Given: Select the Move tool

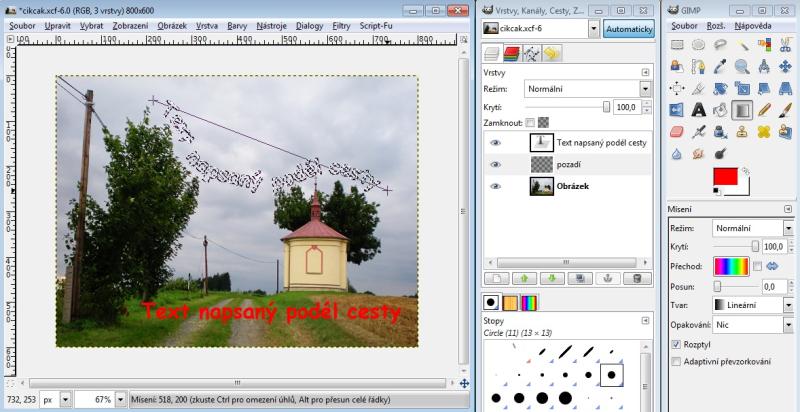Looking at the screenshot, I should click(785, 66).
